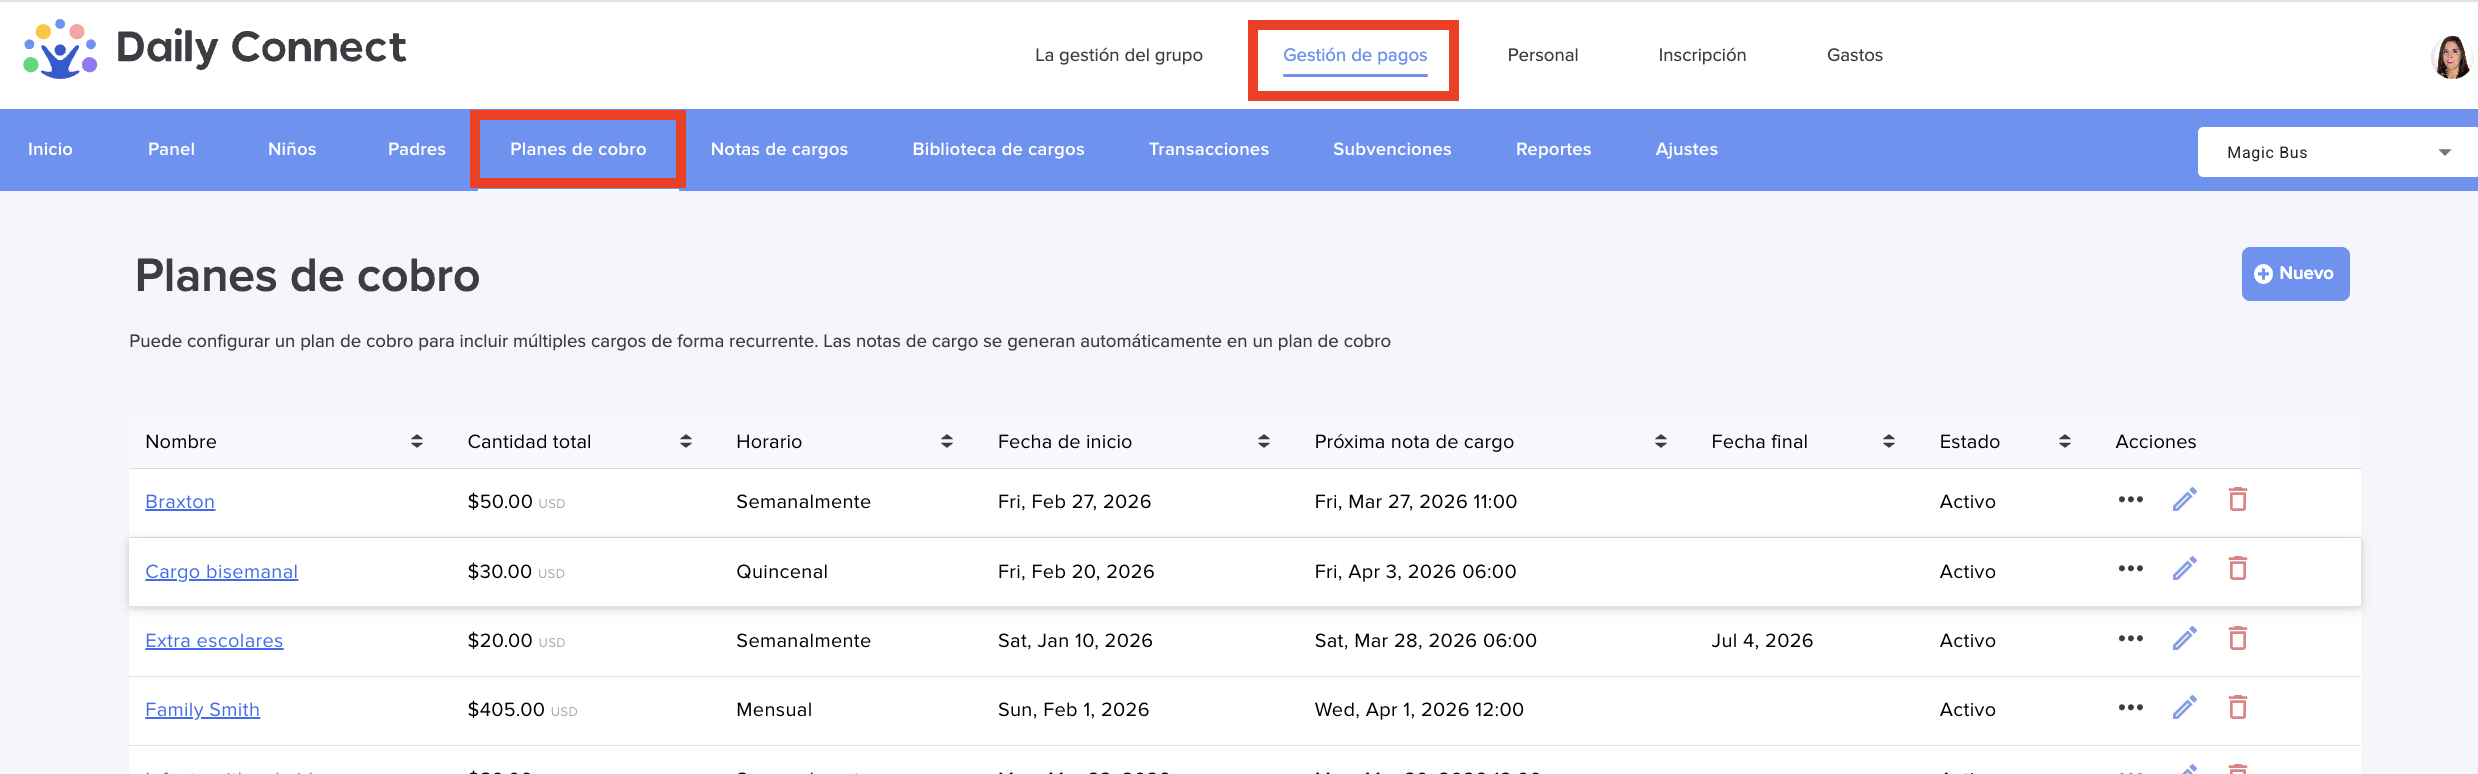Delete the Cargo bisemanal plan
The width and height of the screenshot is (2478, 774).
click(2238, 568)
